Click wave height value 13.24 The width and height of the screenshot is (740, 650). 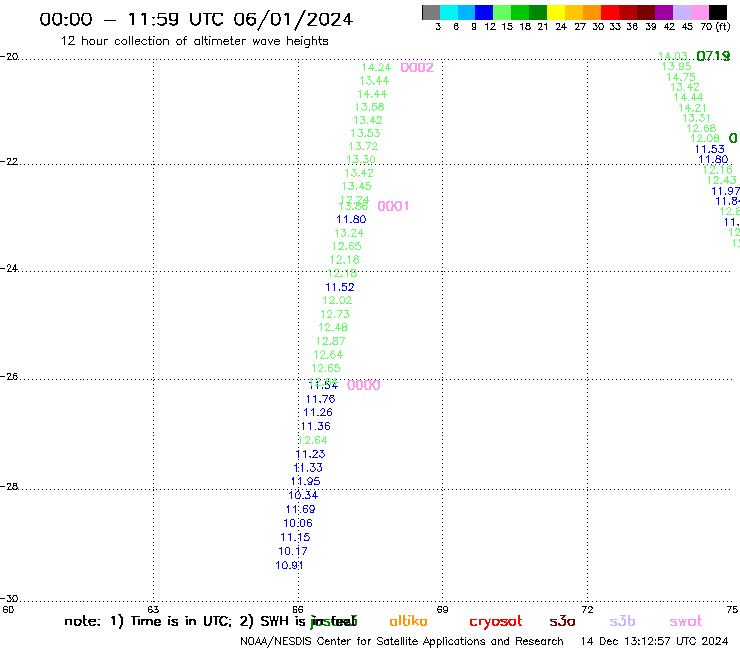tap(349, 233)
